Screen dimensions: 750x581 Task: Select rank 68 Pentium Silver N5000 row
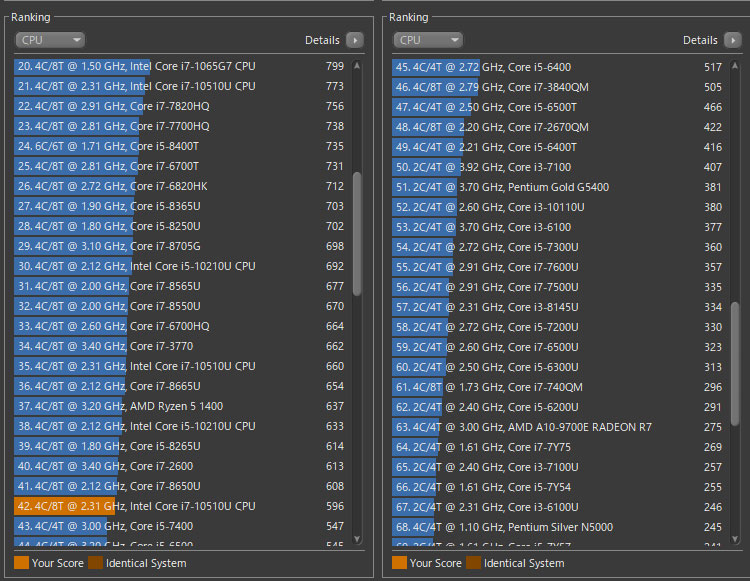(559, 527)
